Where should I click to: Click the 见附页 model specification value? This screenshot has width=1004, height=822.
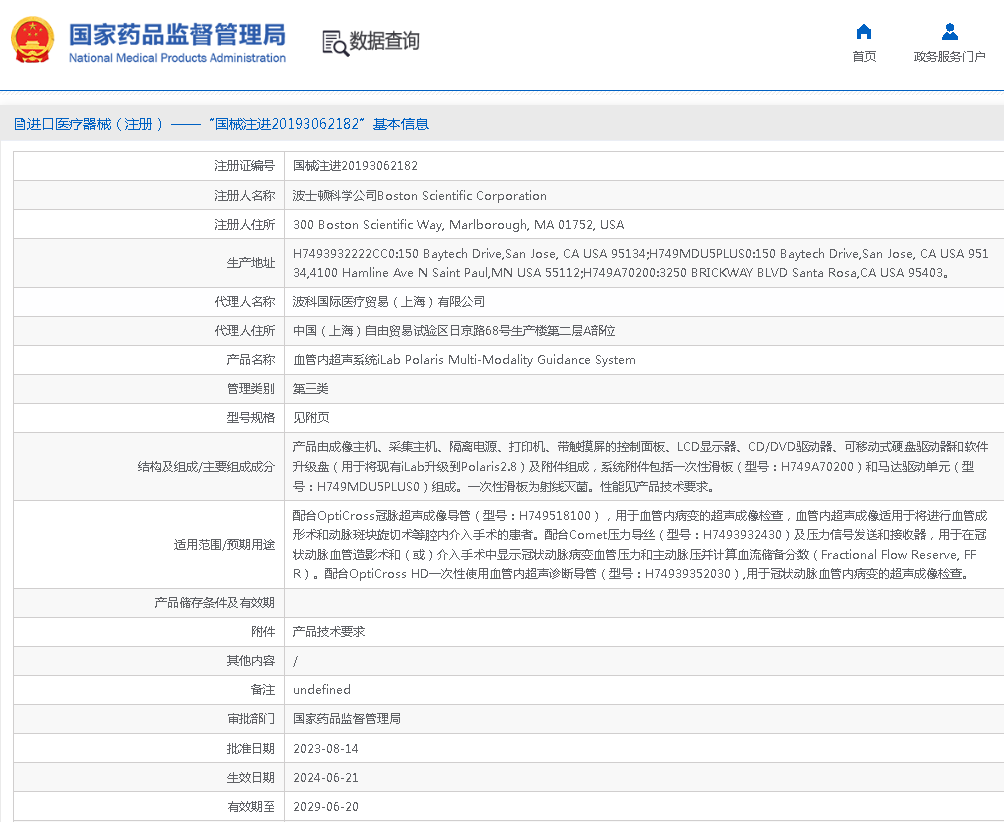310,418
